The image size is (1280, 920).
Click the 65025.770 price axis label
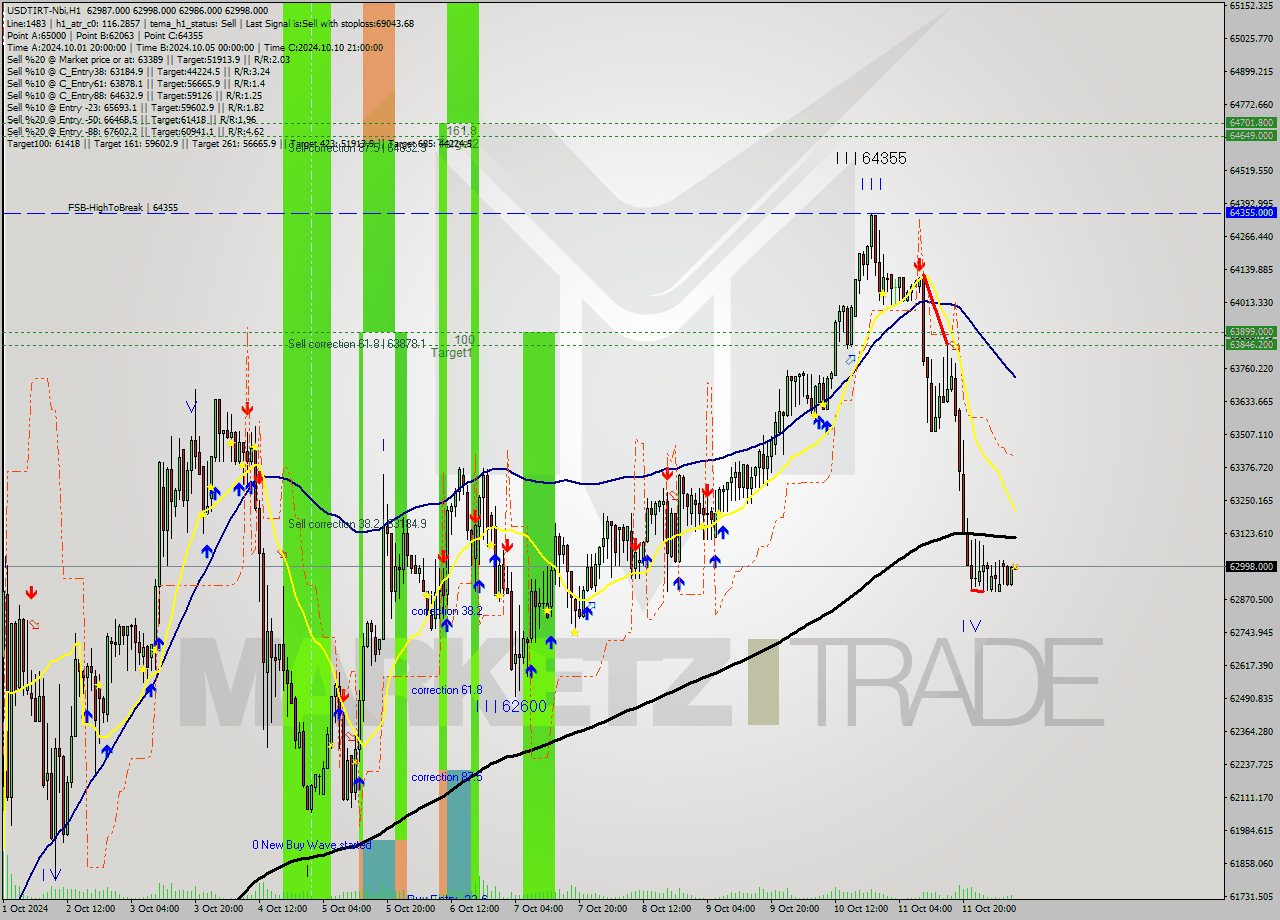1251,38
